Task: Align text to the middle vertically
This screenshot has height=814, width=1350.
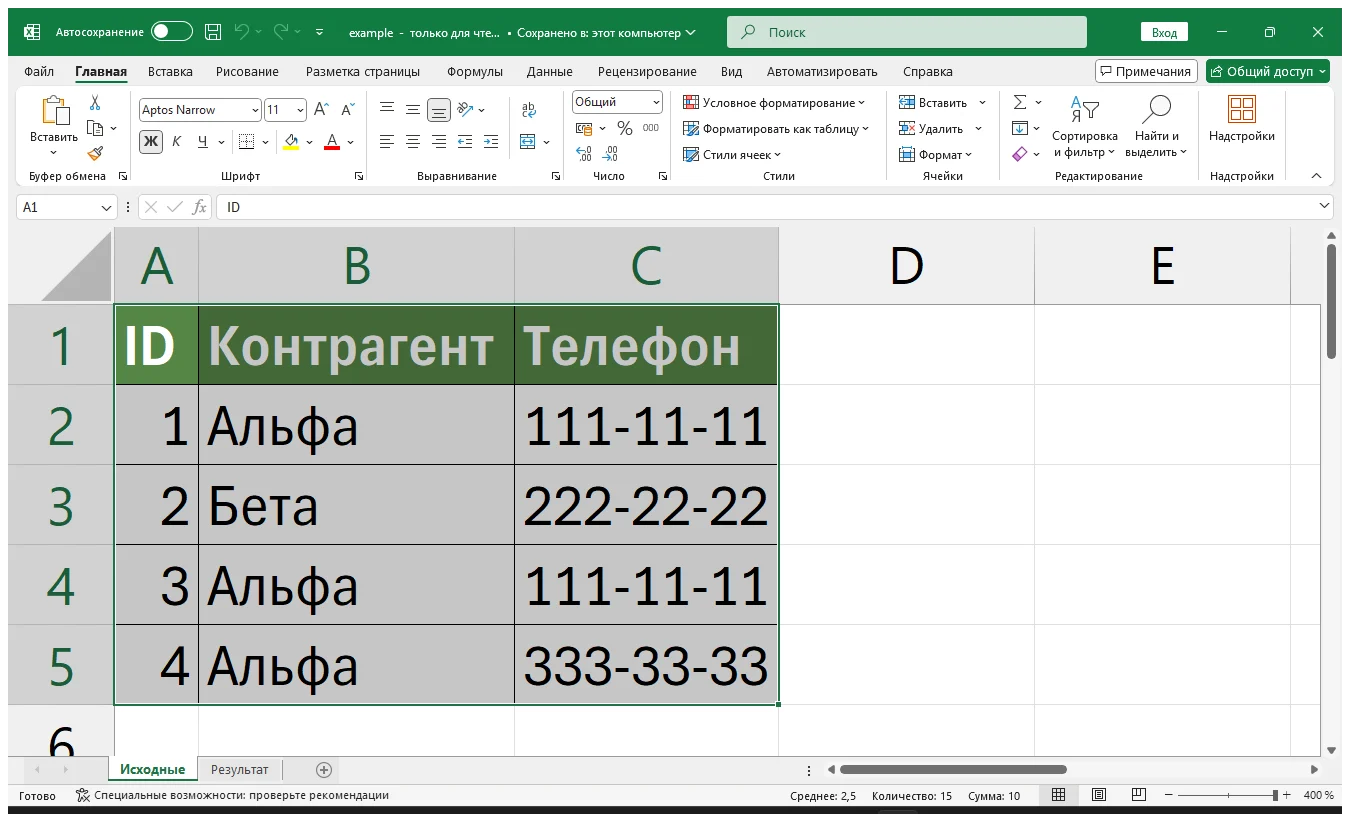Action: pyautogui.click(x=412, y=110)
